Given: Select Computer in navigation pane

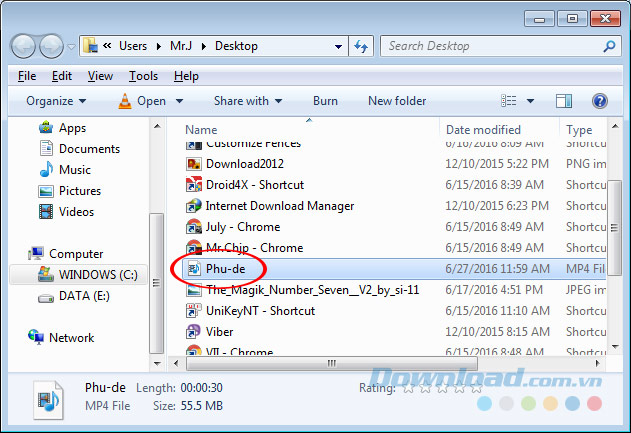Looking at the screenshot, I should pyautogui.click(x=65, y=254).
